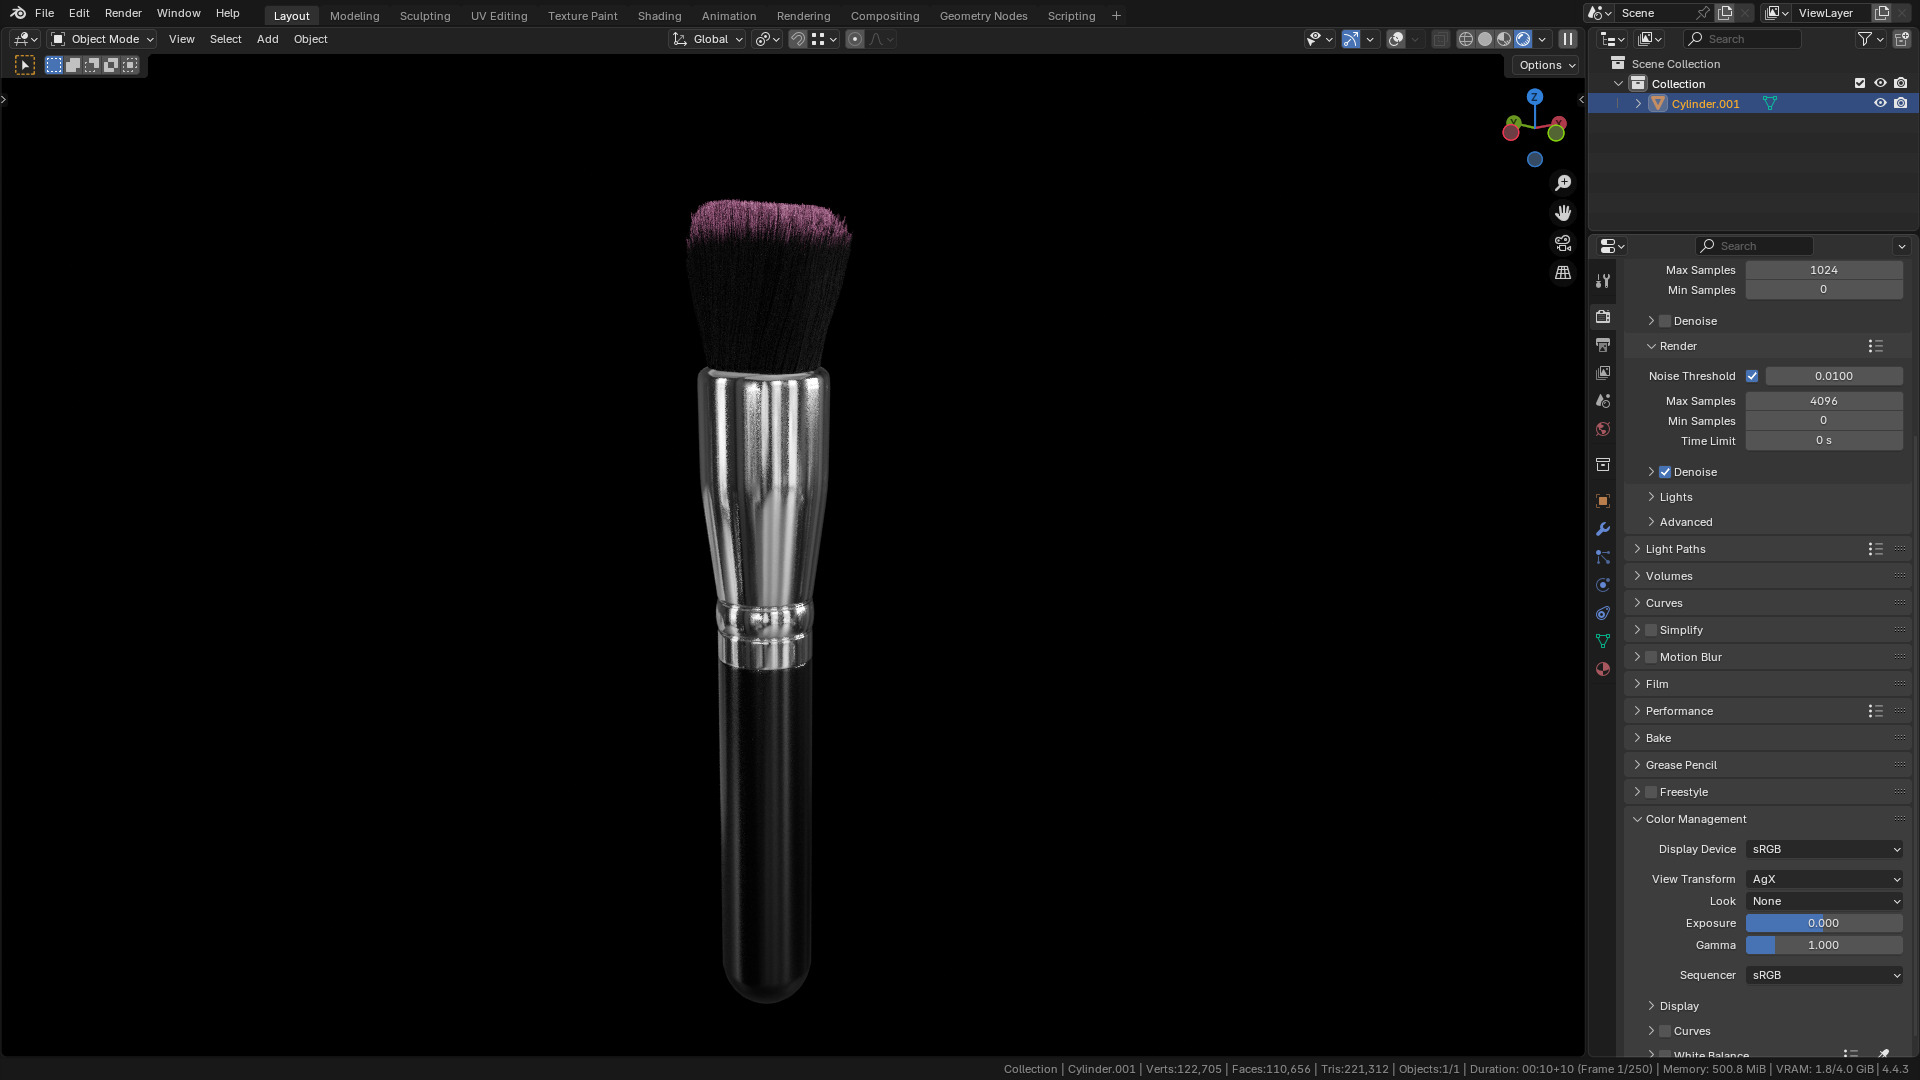Enable the Simplify checkbox
1920x1080 pixels.
pyautogui.click(x=1651, y=630)
